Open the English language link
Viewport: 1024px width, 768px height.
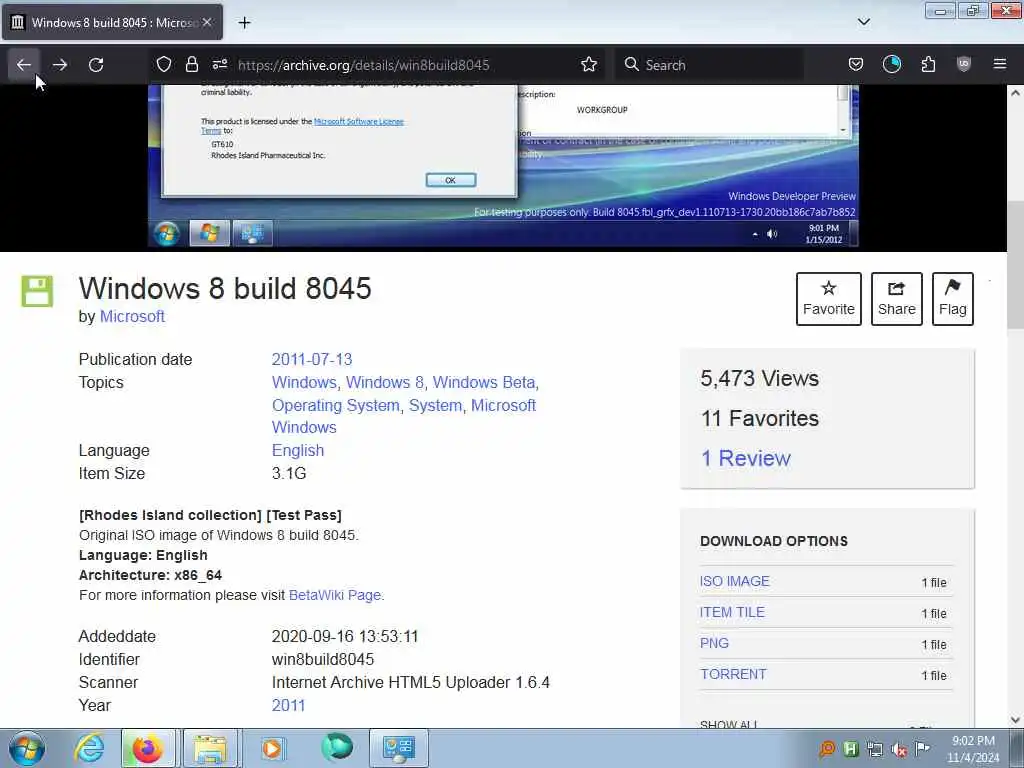[298, 451]
